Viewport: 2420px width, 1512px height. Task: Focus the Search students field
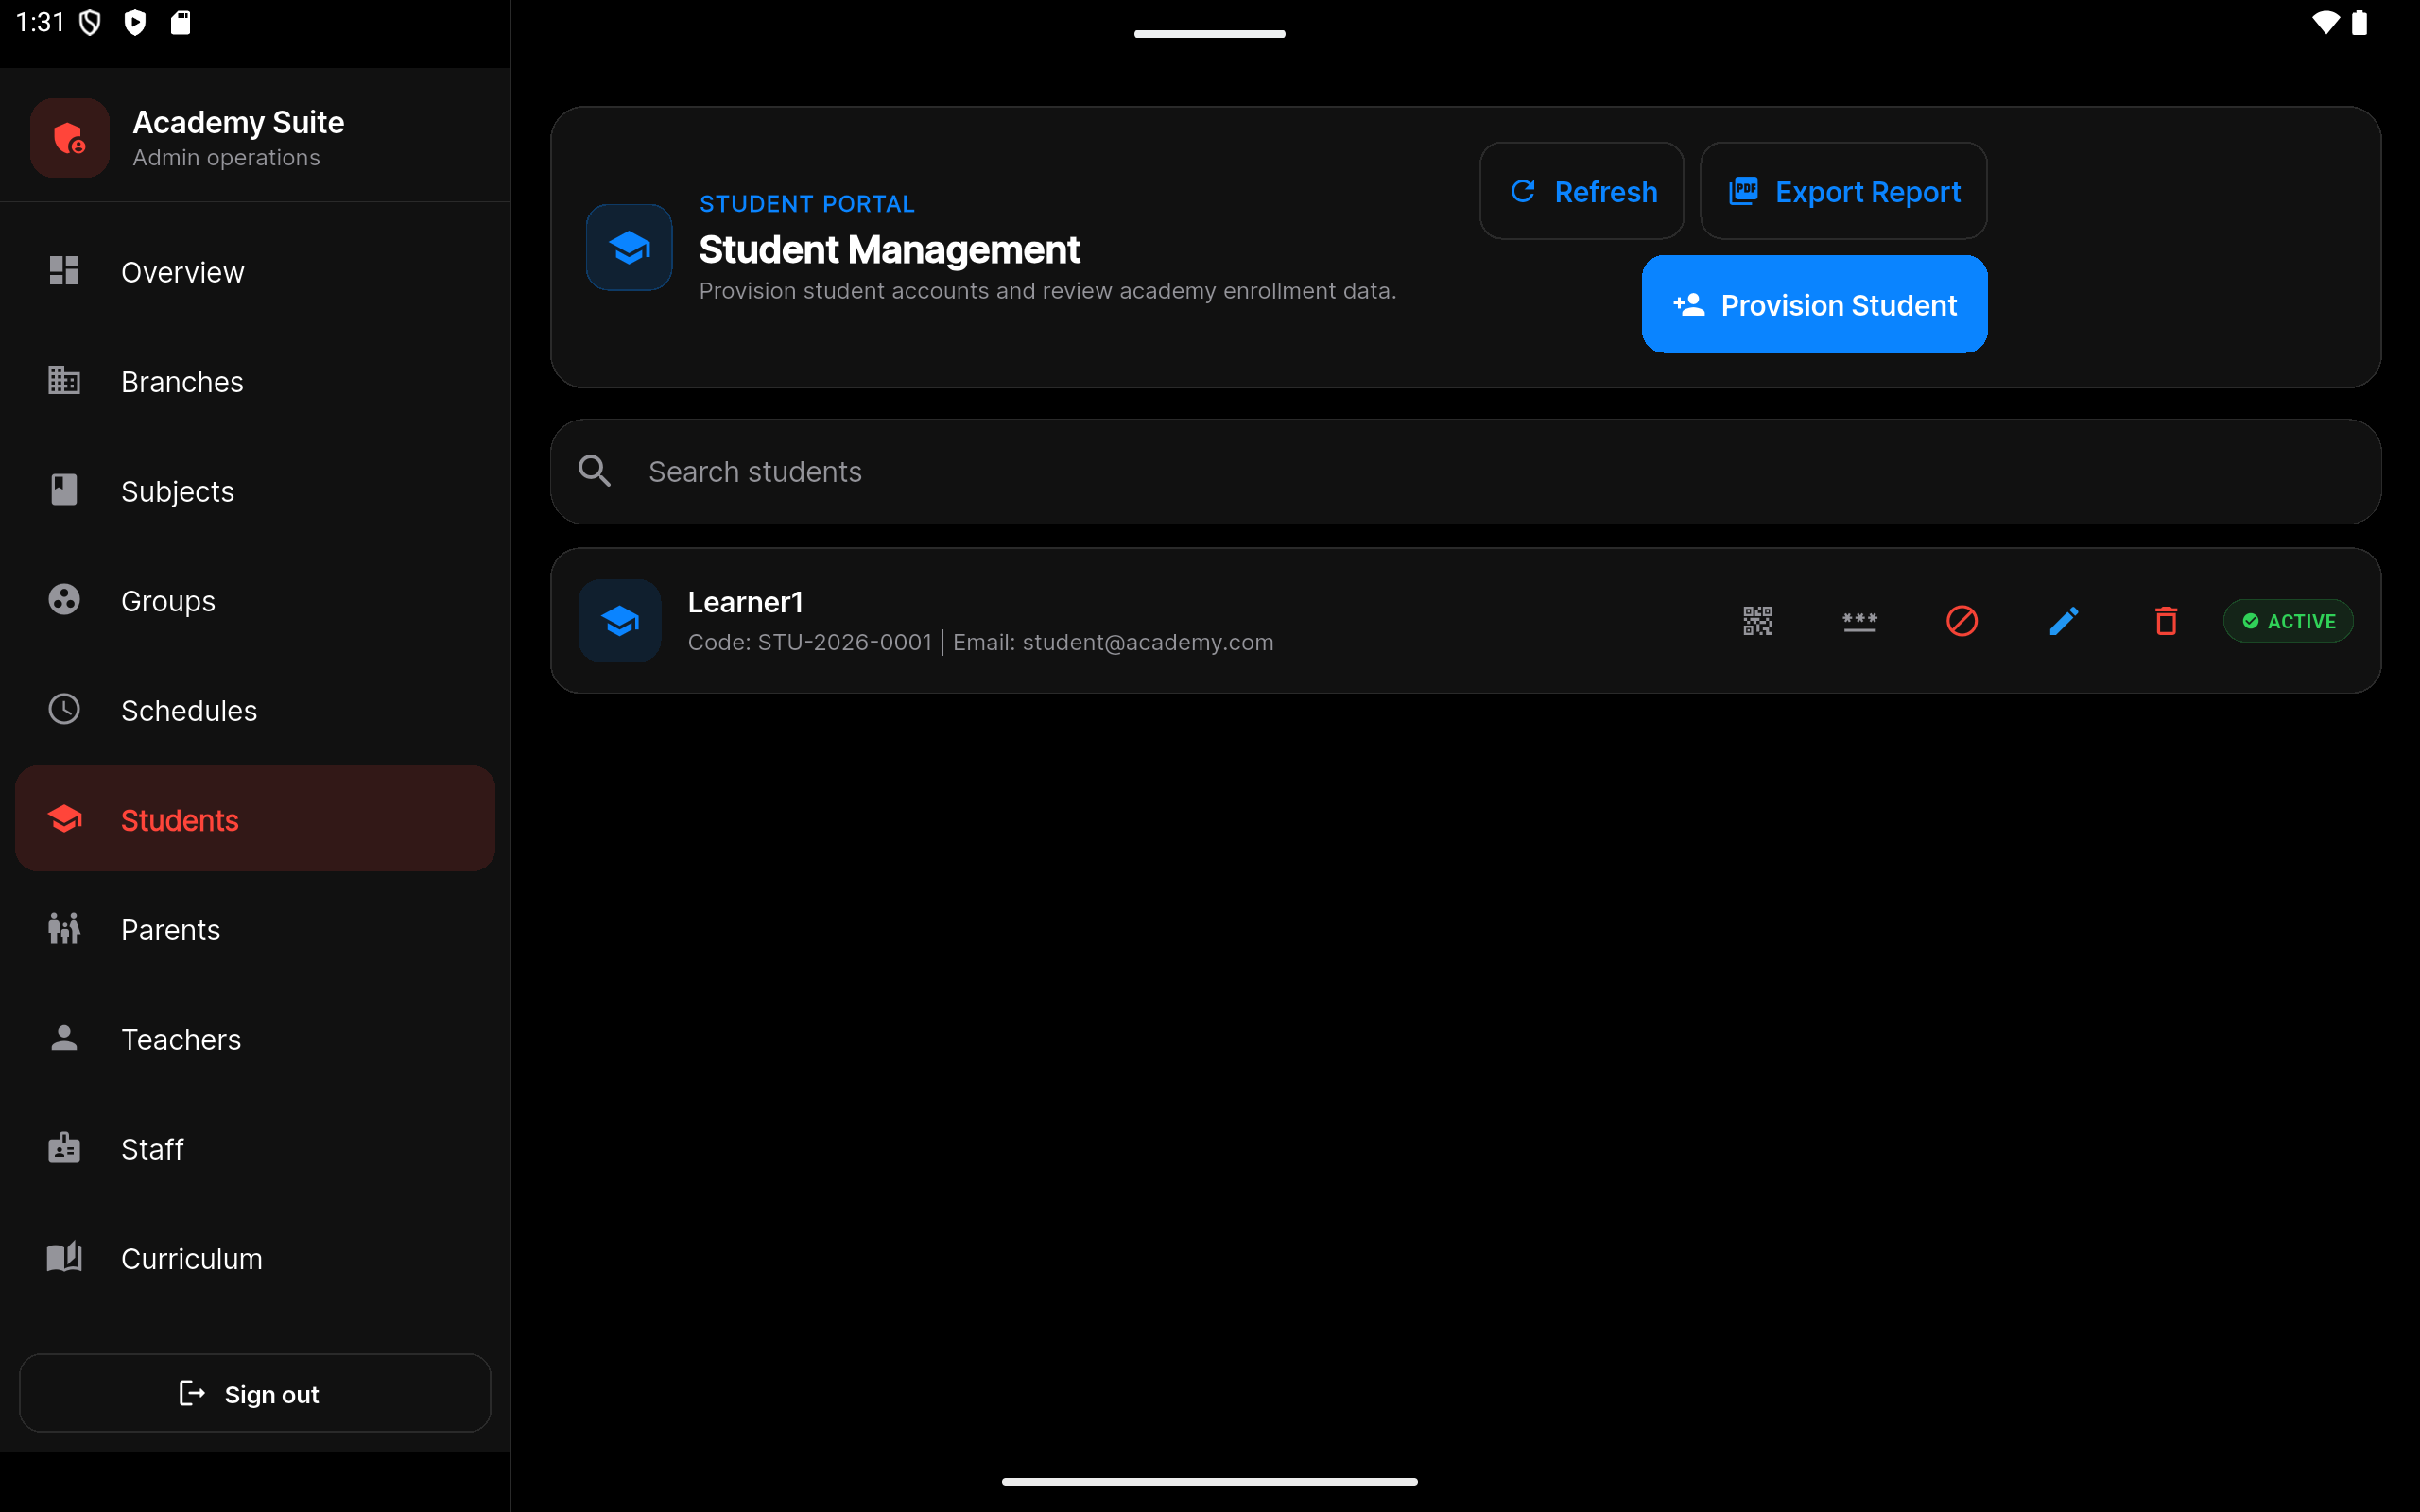point(1465,471)
